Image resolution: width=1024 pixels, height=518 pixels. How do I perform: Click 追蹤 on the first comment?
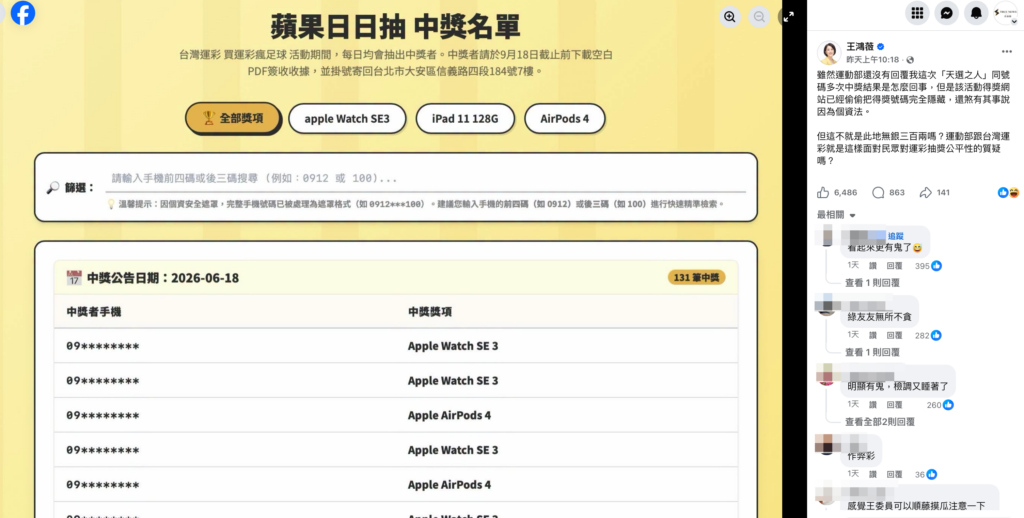(895, 236)
